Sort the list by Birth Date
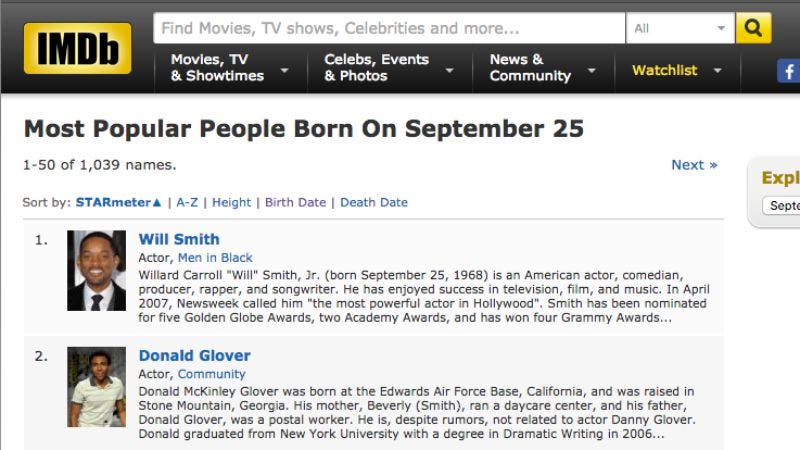Viewport: 800px width, 450px height. pyautogui.click(x=295, y=203)
